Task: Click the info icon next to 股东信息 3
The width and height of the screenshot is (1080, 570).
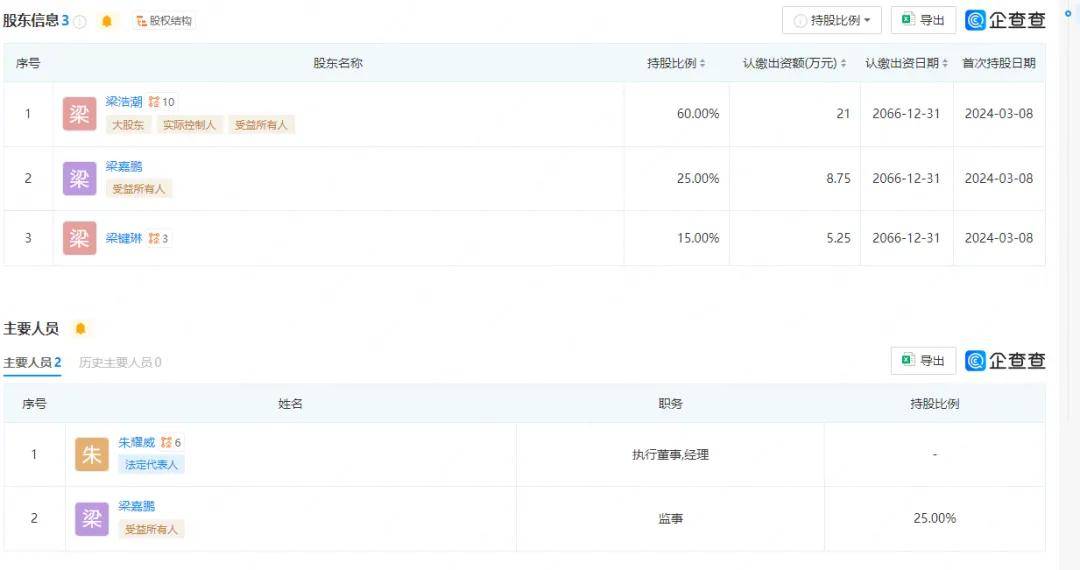Action: 80,21
